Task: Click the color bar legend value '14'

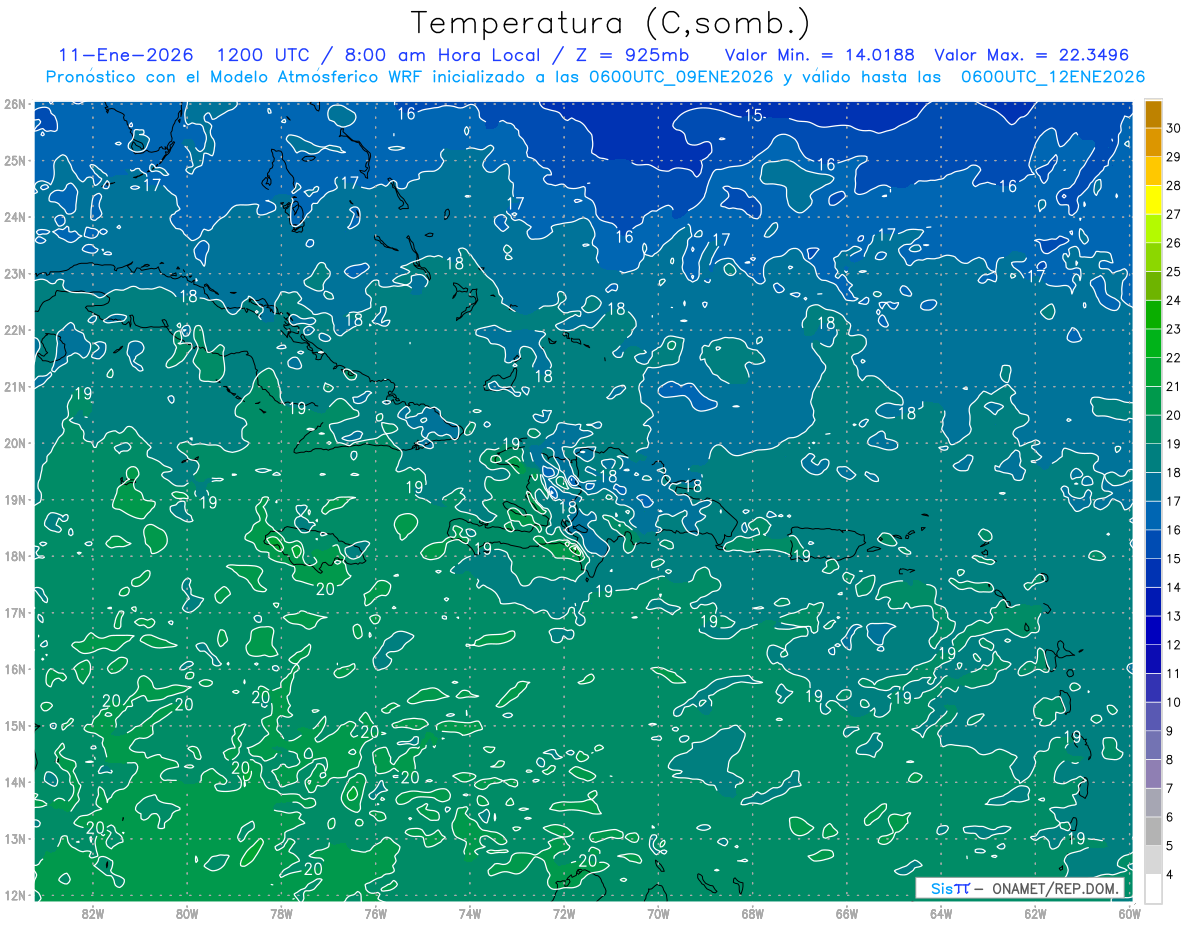Action: pyautogui.click(x=1173, y=587)
